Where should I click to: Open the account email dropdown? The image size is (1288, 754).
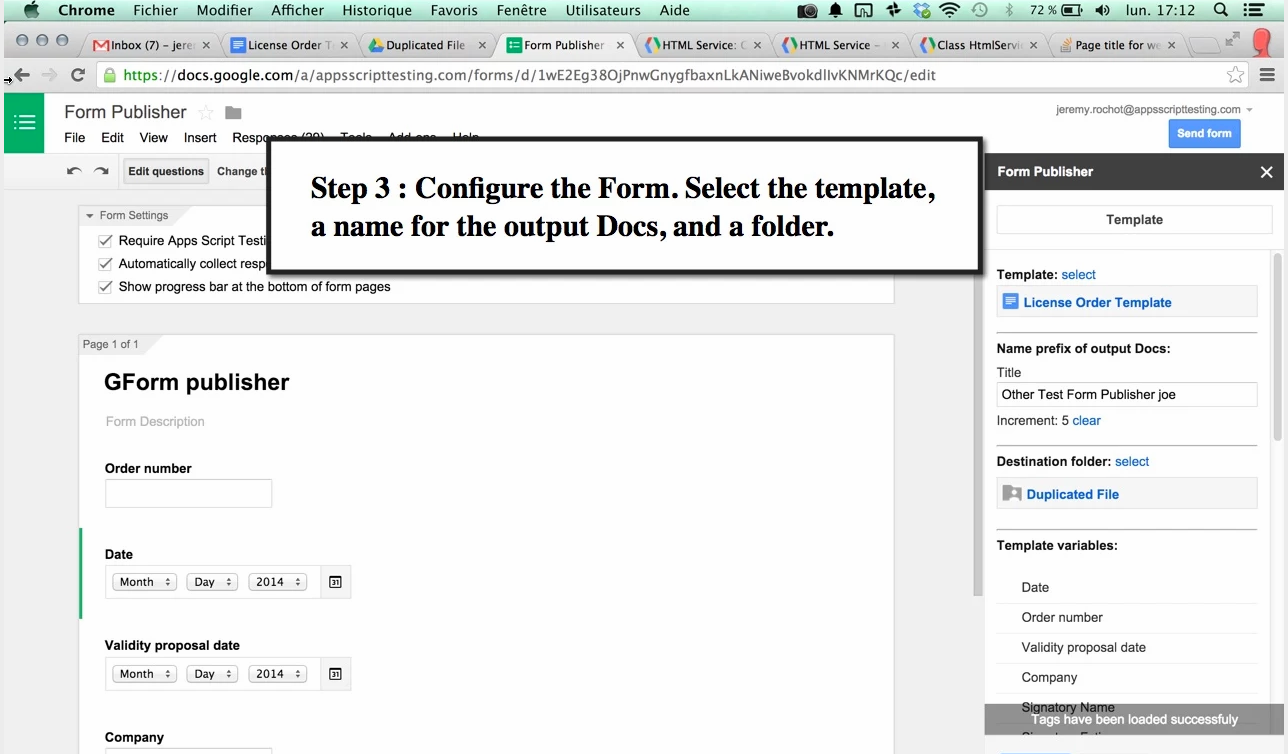pos(1154,110)
